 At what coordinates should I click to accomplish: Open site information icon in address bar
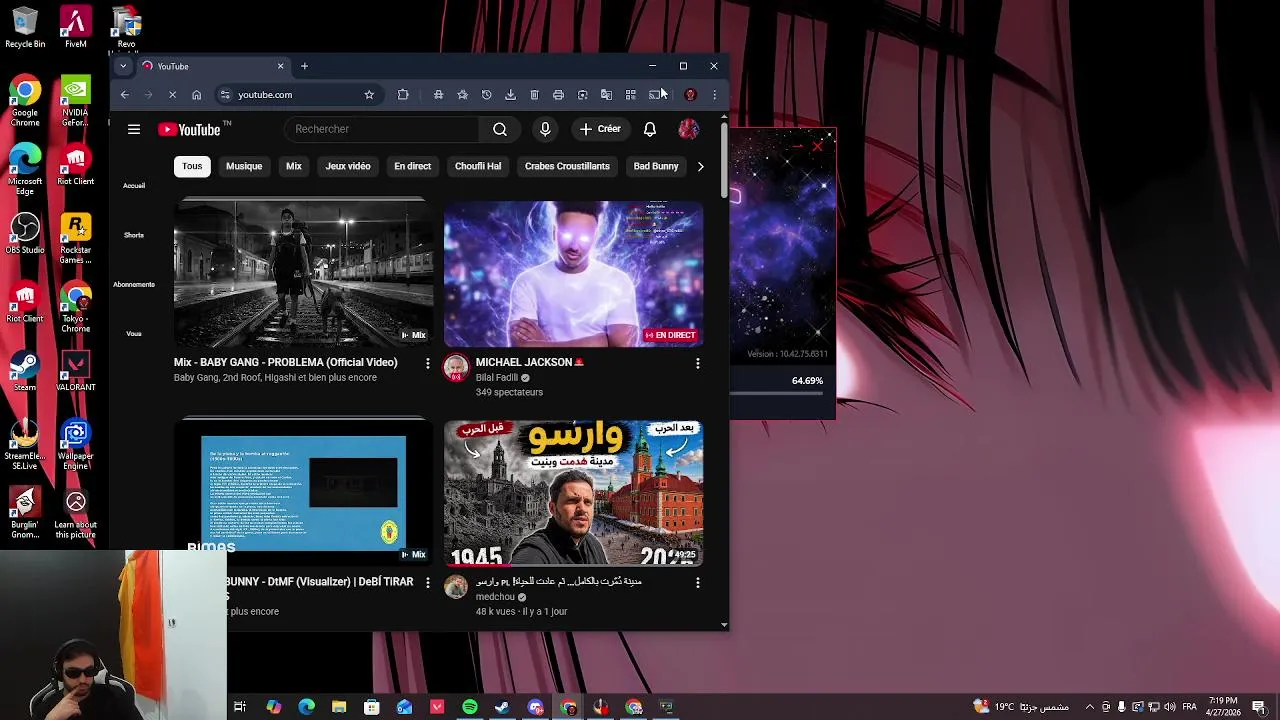(225, 95)
